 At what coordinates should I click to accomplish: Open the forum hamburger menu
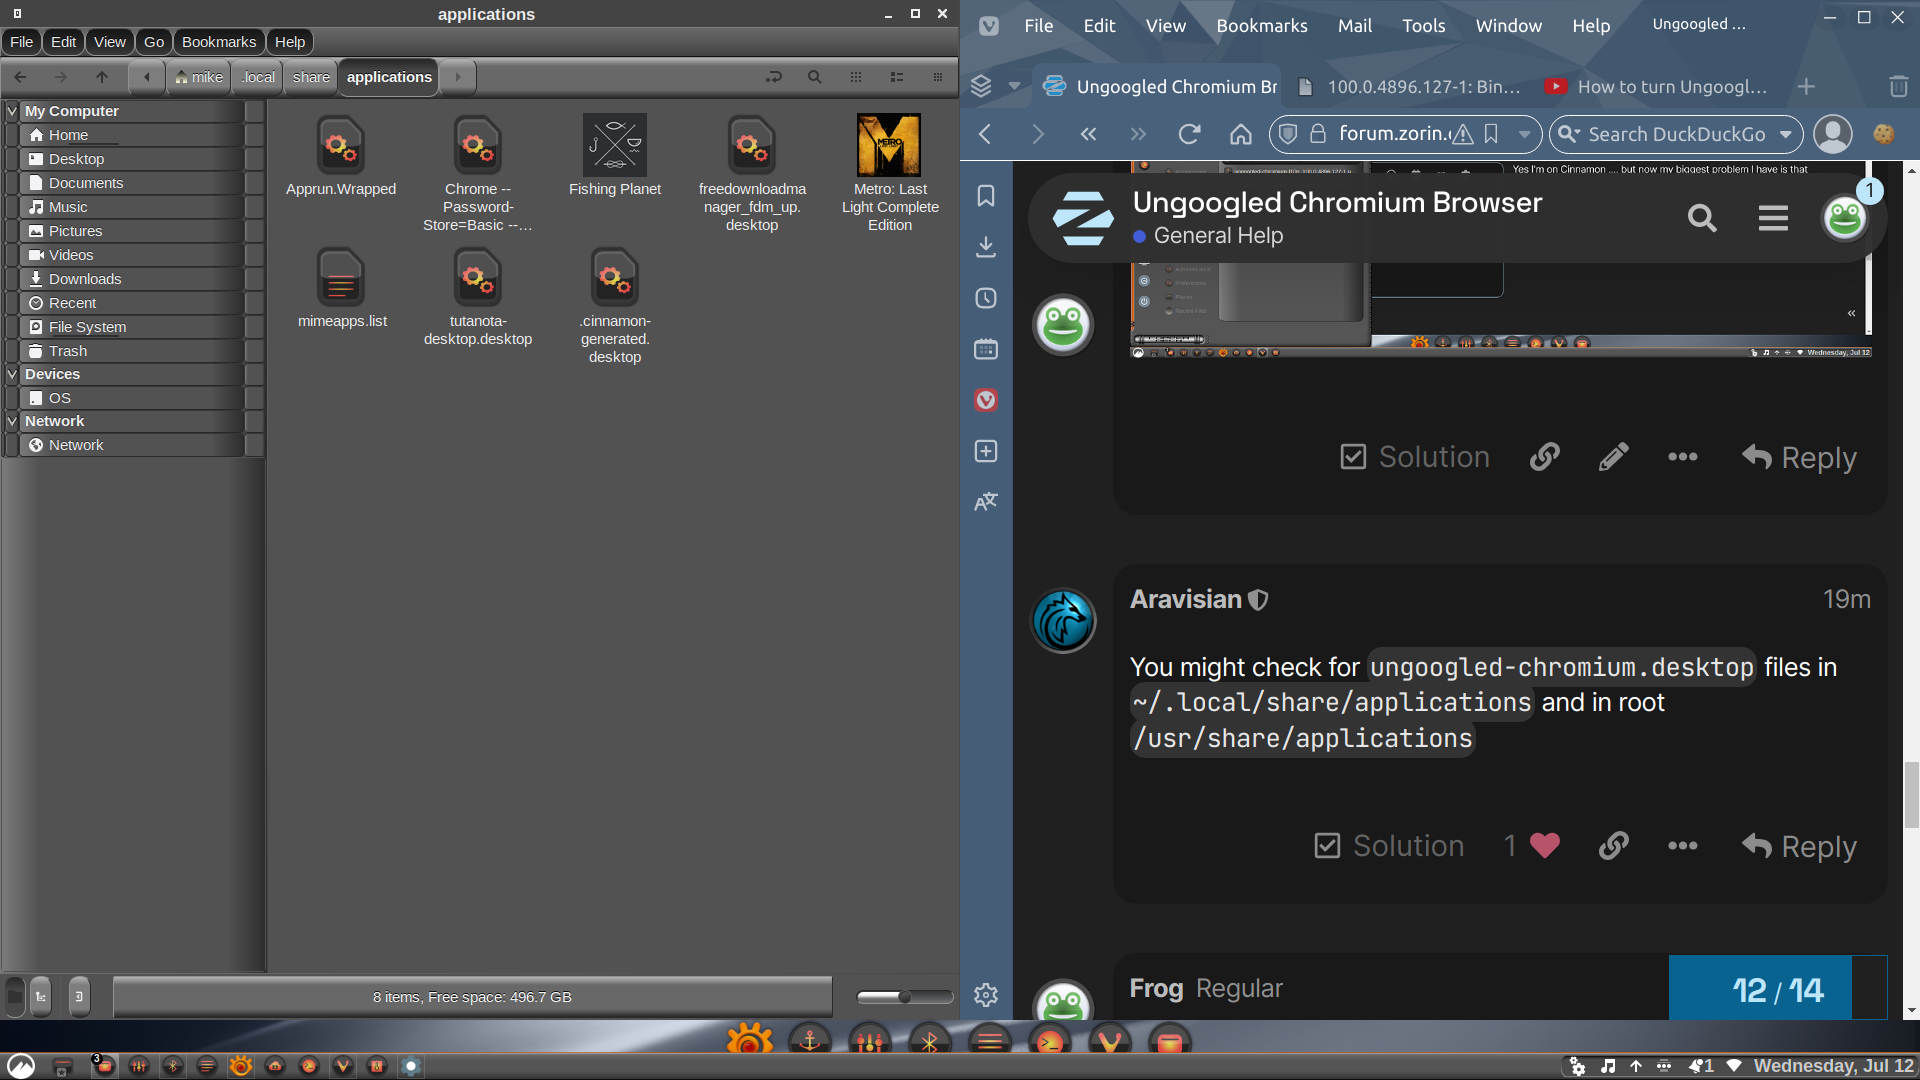[1773, 218]
